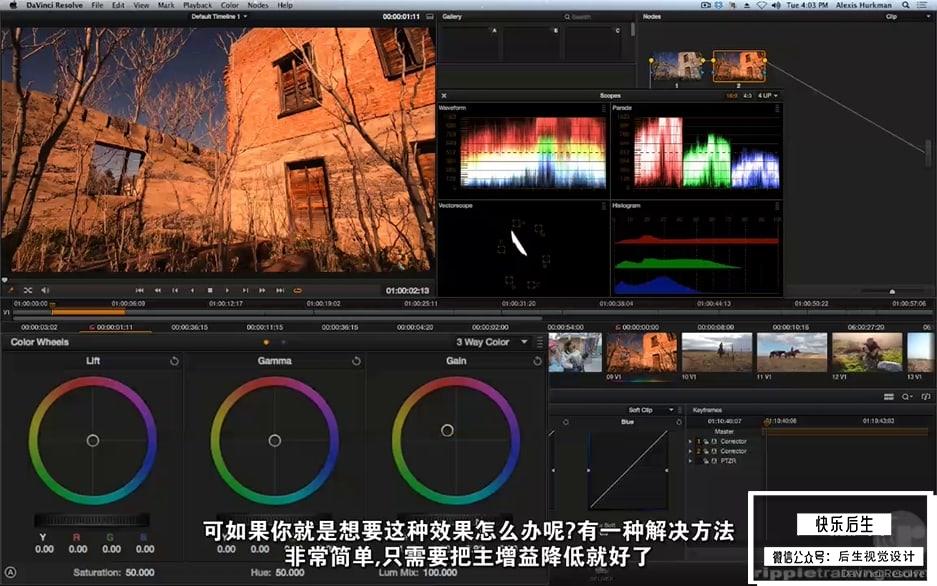Viewport: 937px width, 586px height.
Task: Reset the Gain color wheel
Action: coord(537,361)
